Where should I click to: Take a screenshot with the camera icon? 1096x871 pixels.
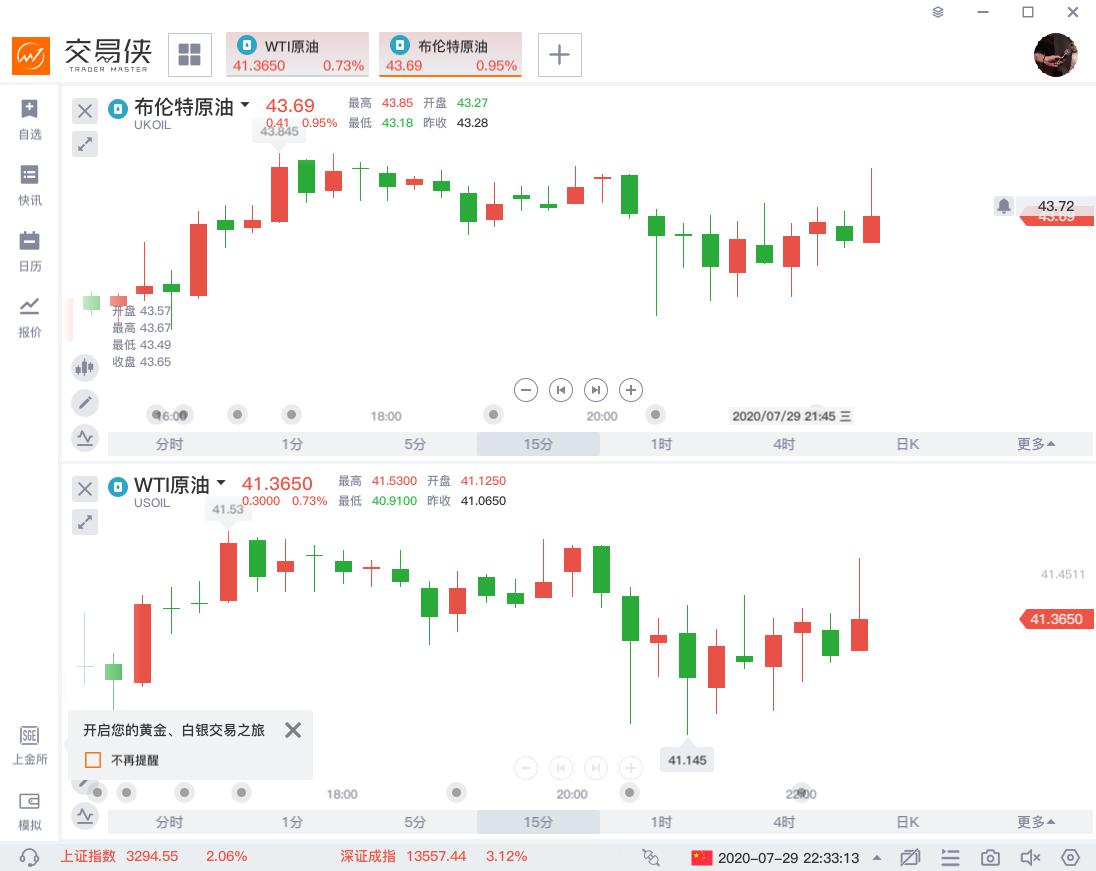pos(990,857)
